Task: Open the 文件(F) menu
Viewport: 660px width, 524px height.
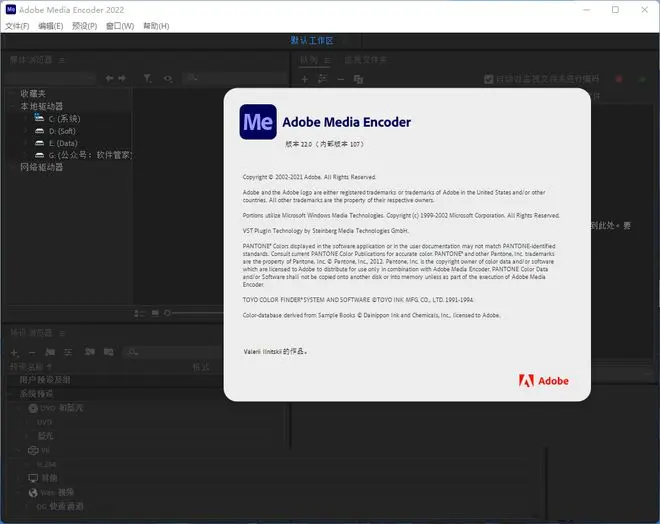Action: 17,26
